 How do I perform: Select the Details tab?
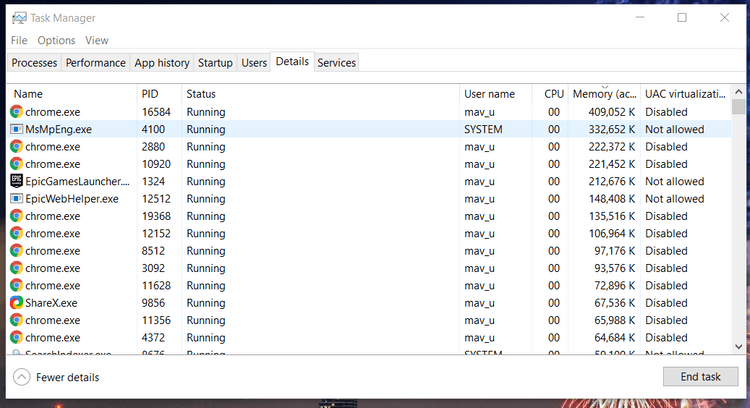pos(292,62)
